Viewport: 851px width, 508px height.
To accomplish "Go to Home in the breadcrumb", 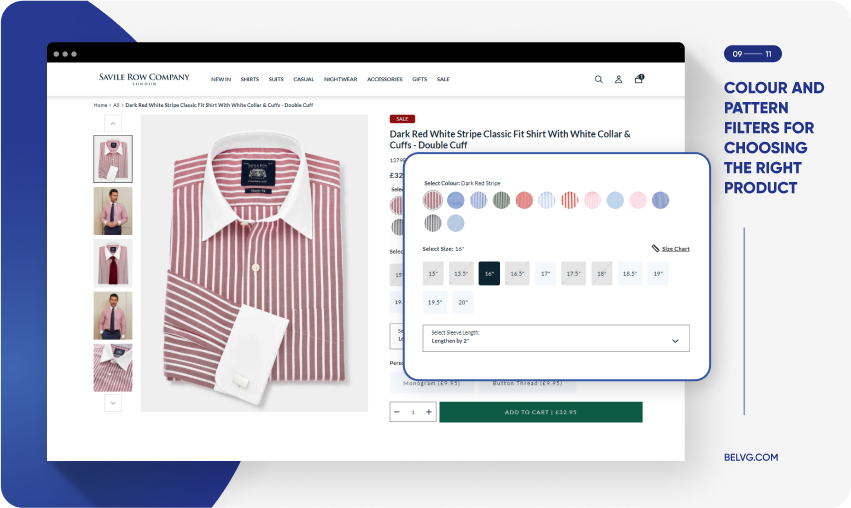I will coord(100,105).
